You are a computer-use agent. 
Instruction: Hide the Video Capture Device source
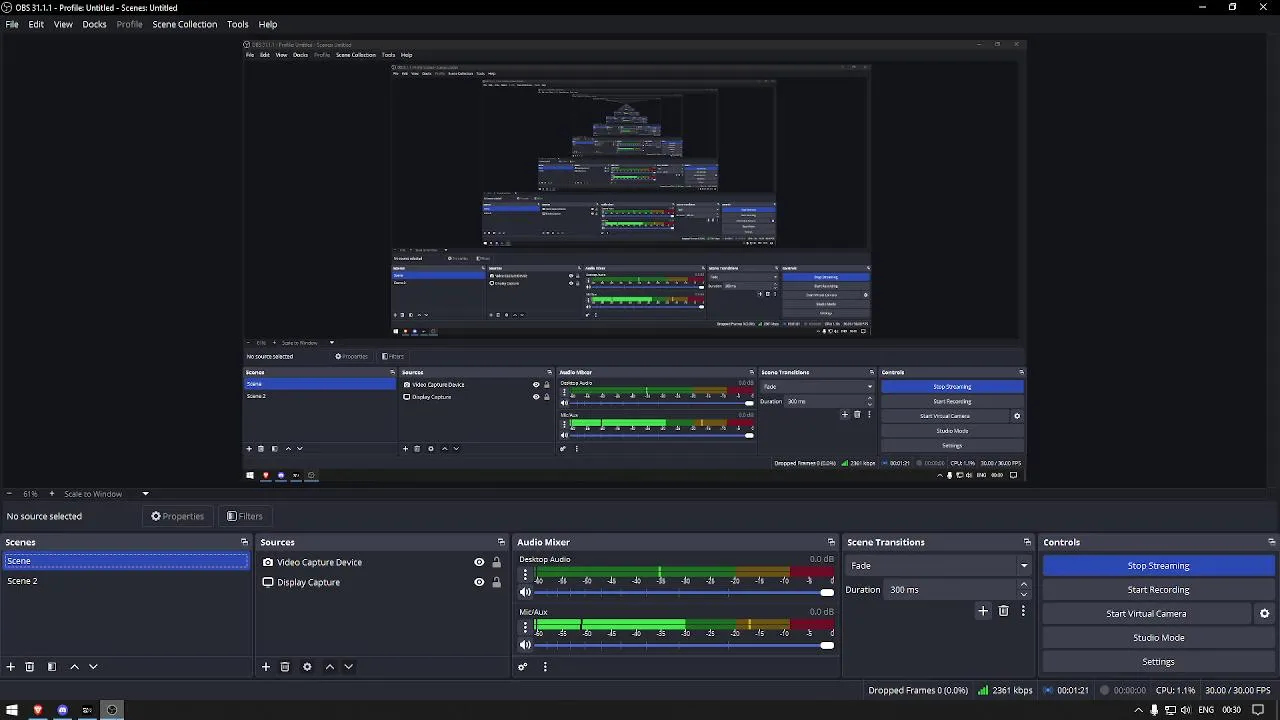click(x=479, y=562)
